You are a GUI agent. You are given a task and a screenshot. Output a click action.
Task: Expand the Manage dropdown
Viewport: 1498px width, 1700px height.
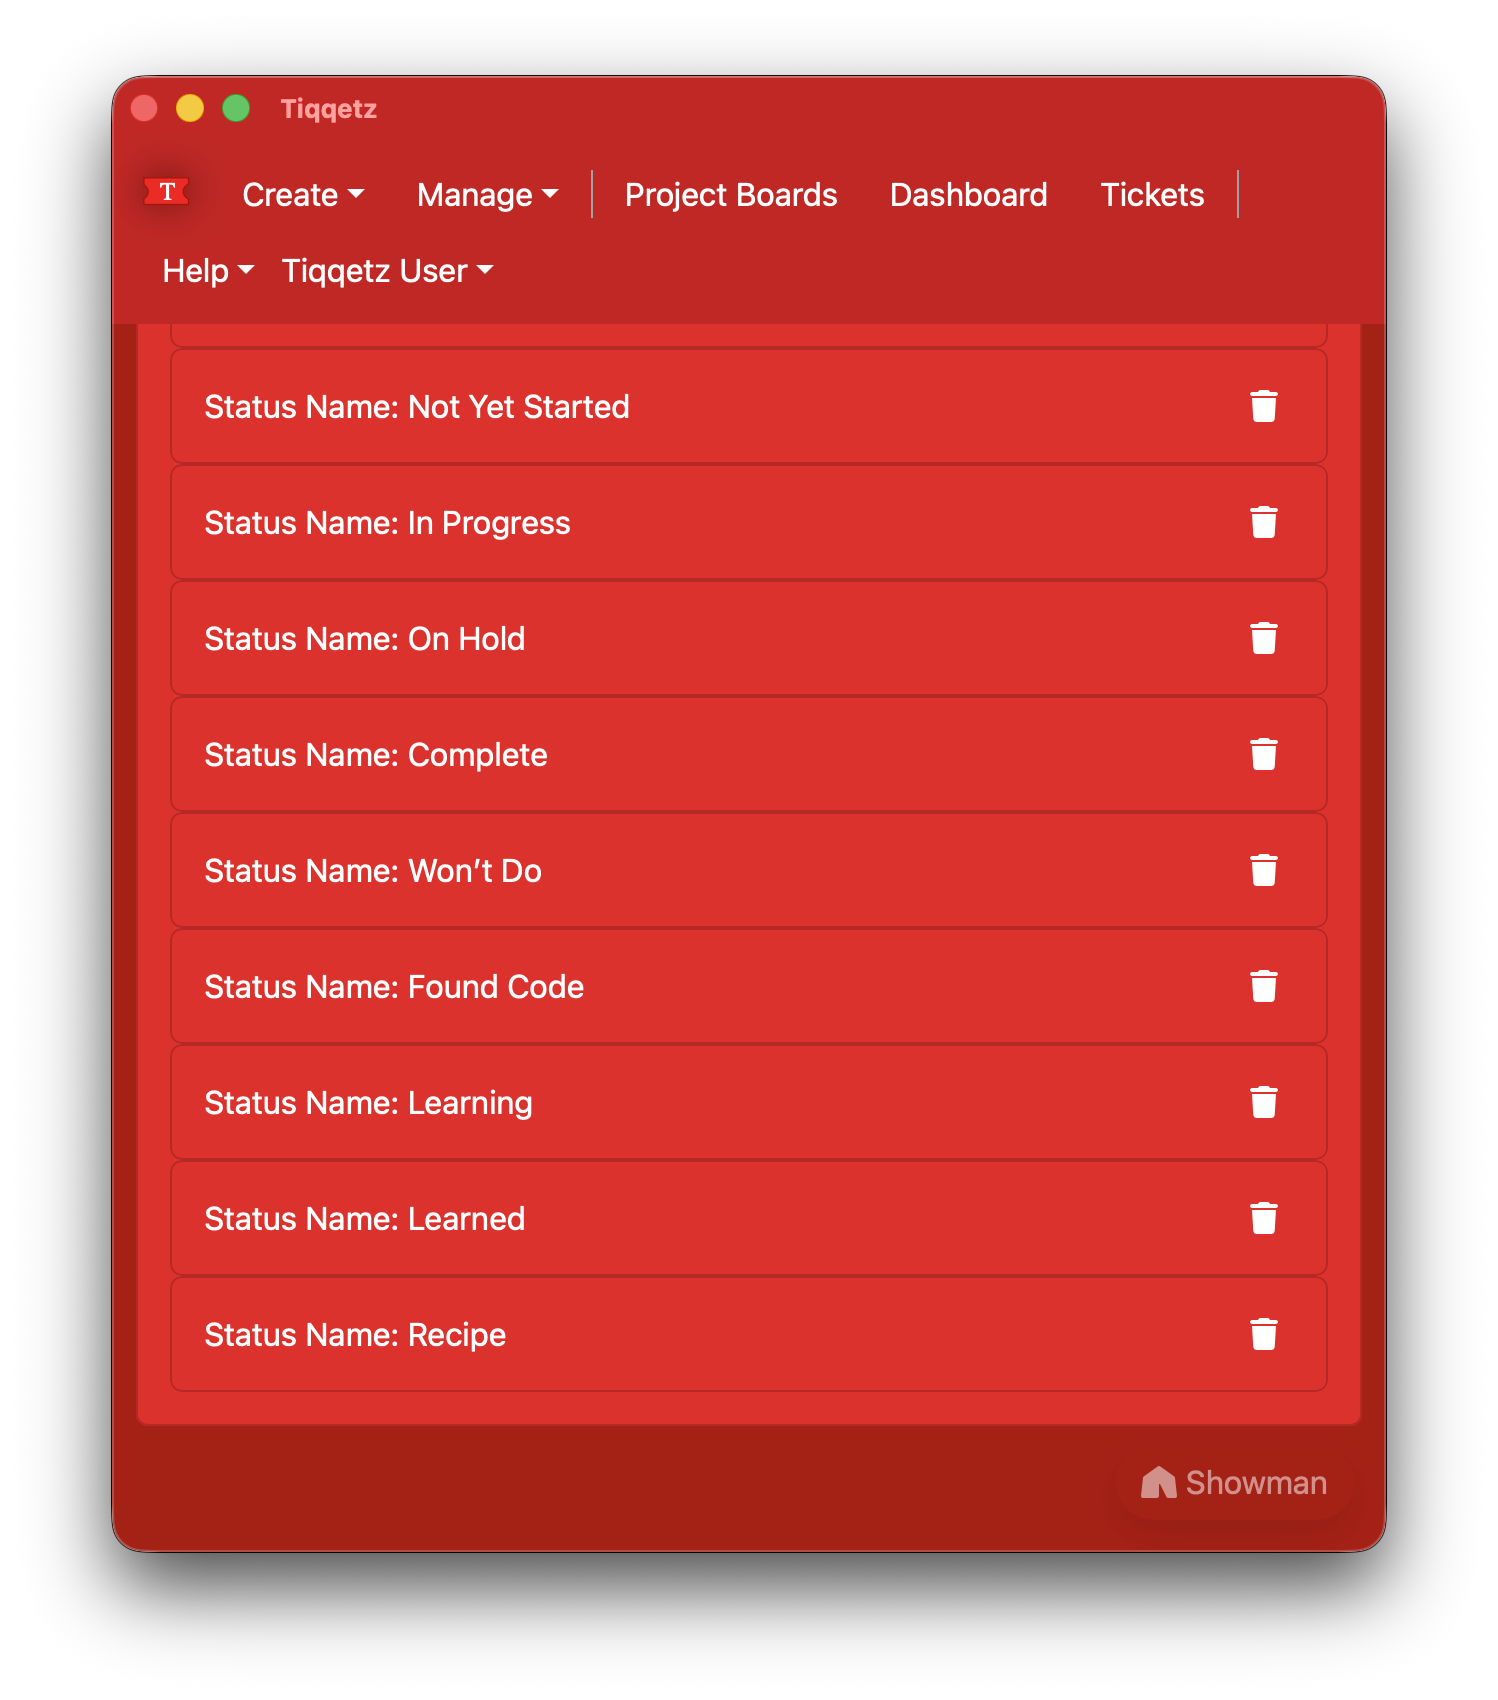pyautogui.click(x=487, y=194)
